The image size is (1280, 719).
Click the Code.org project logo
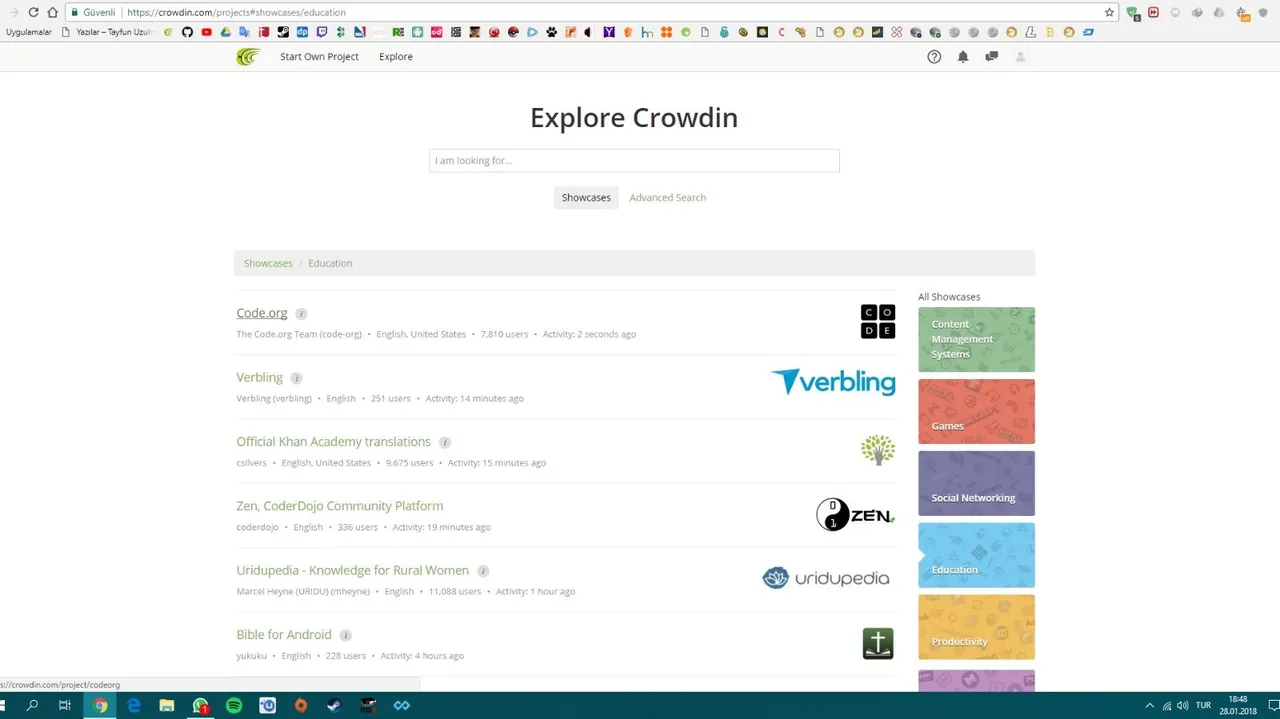coord(878,322)
